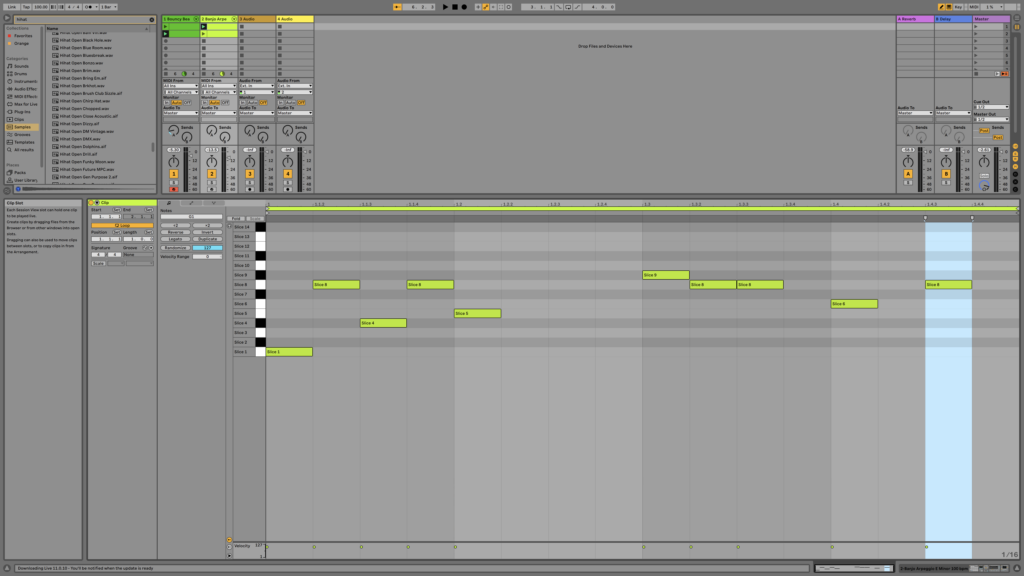
Task: Arm the transport Record button
Action: click(464, 7)
